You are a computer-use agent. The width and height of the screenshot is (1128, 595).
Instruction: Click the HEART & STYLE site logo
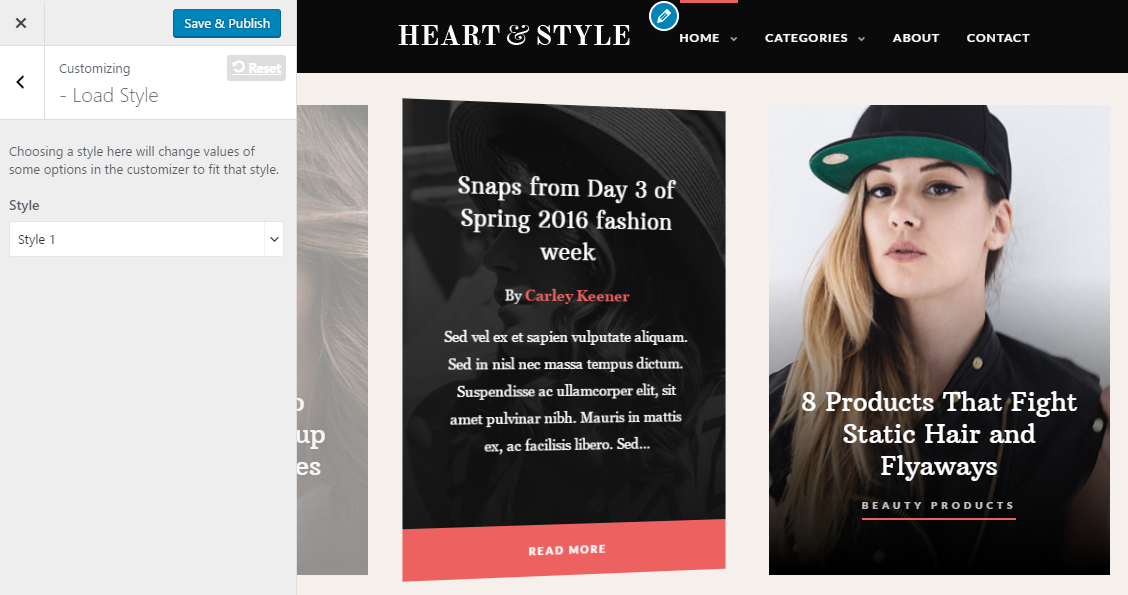click(x=514, y=35)
